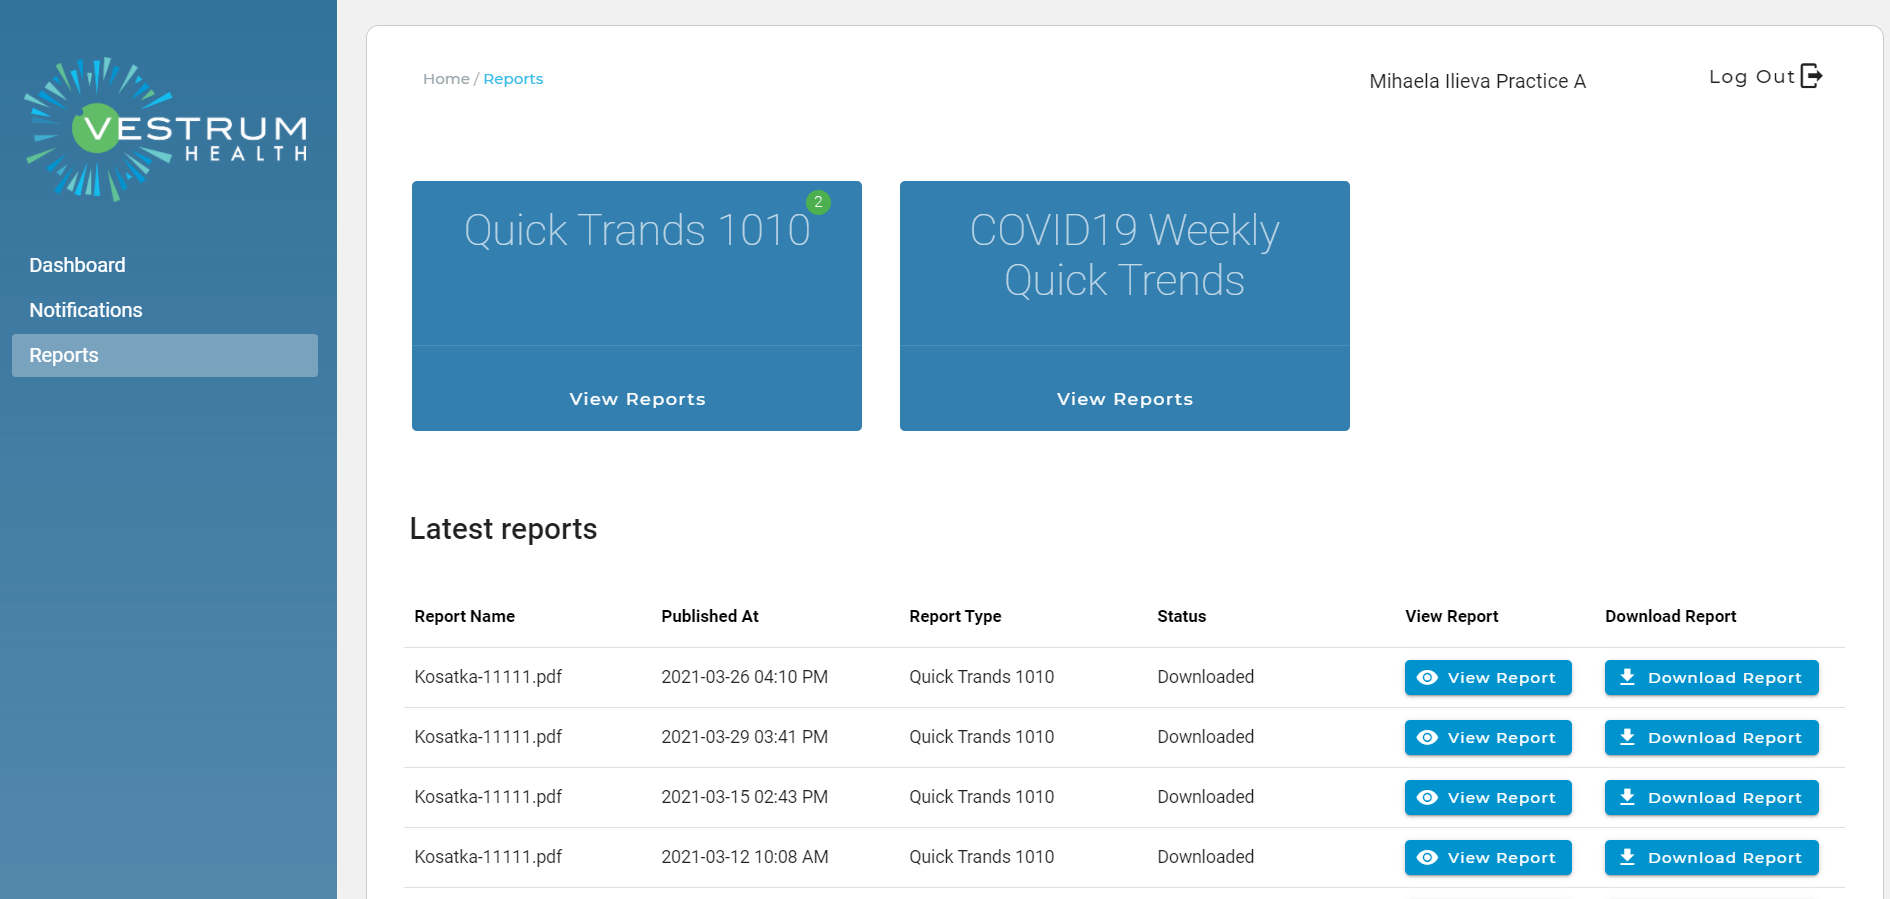View Reports for Quick Trands 1010 card

pyautogui.click(x=637, y=399)
